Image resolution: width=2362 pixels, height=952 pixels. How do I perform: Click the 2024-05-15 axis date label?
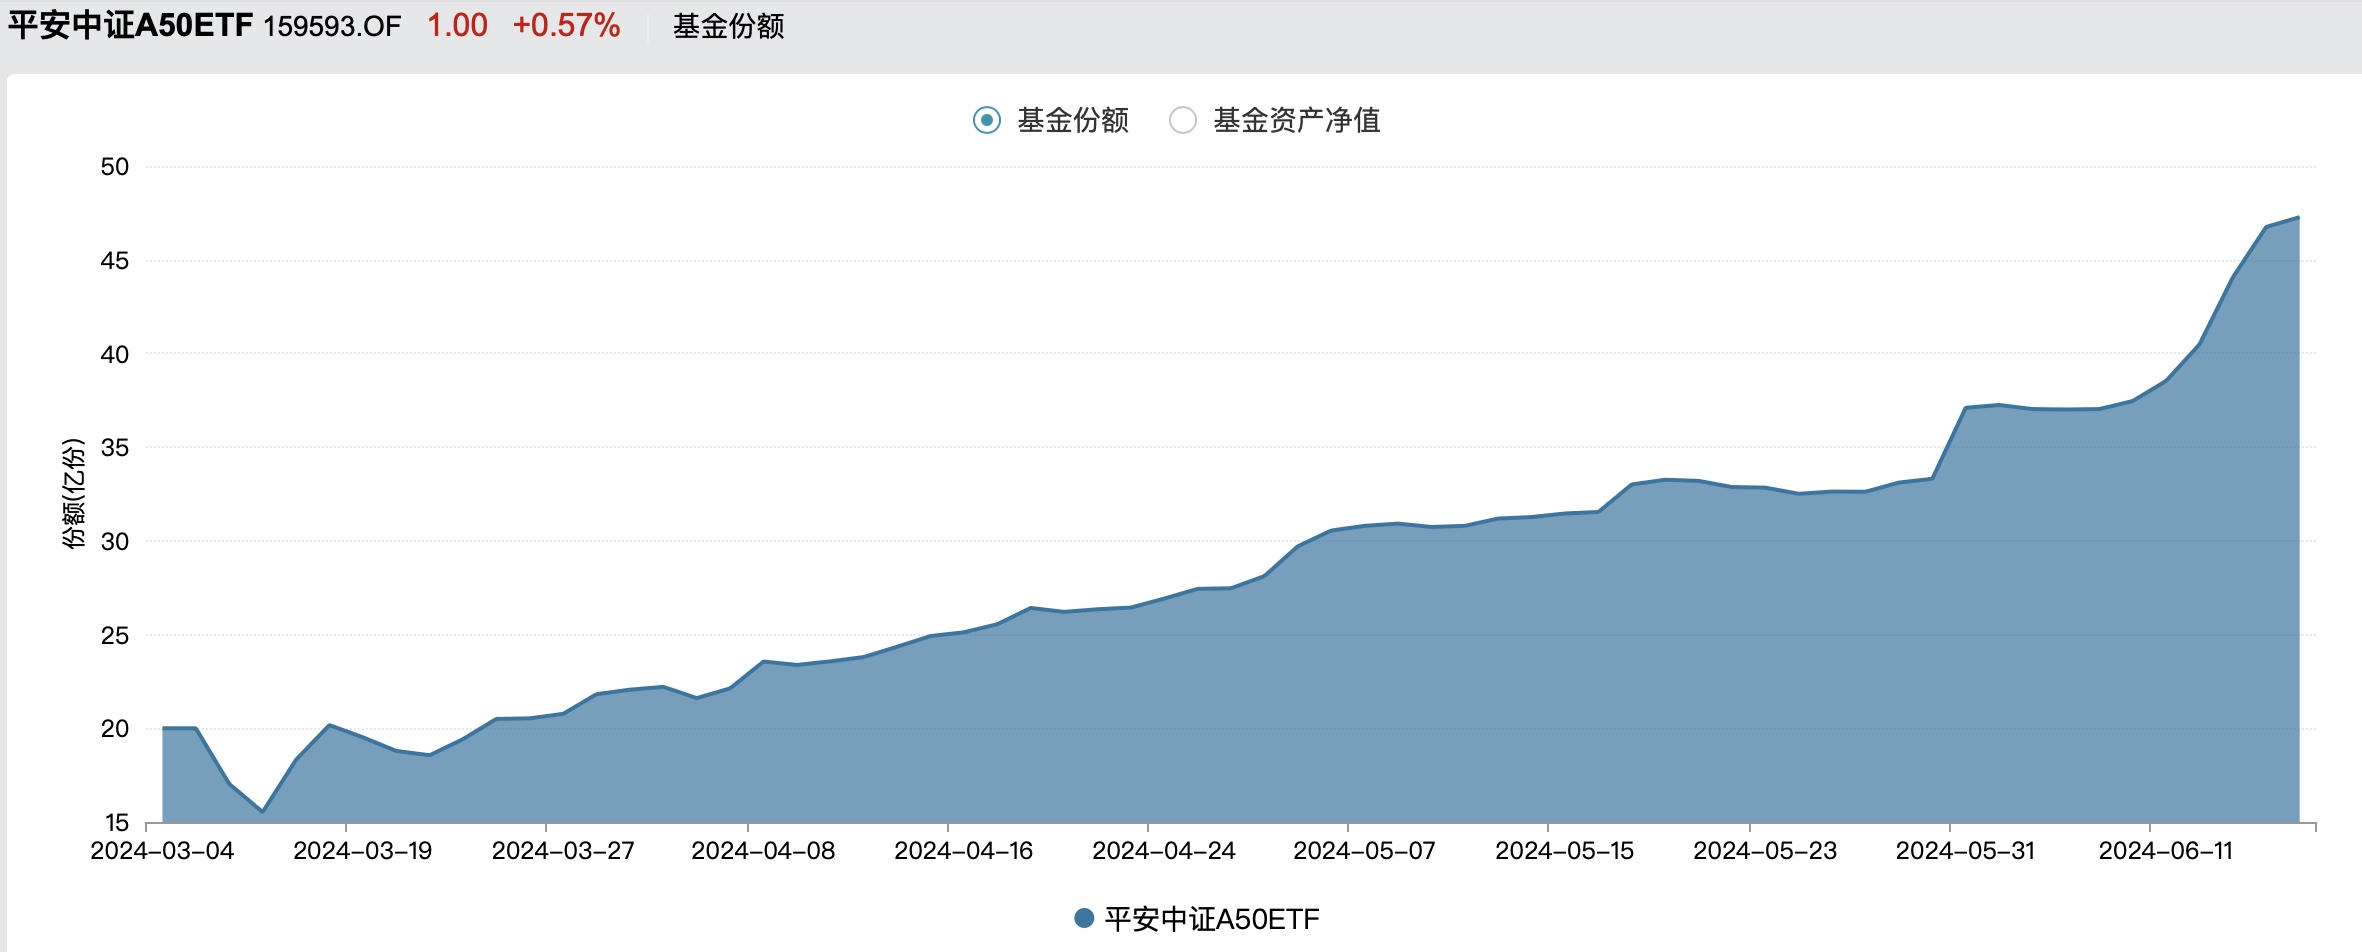tap(1564, 851)
